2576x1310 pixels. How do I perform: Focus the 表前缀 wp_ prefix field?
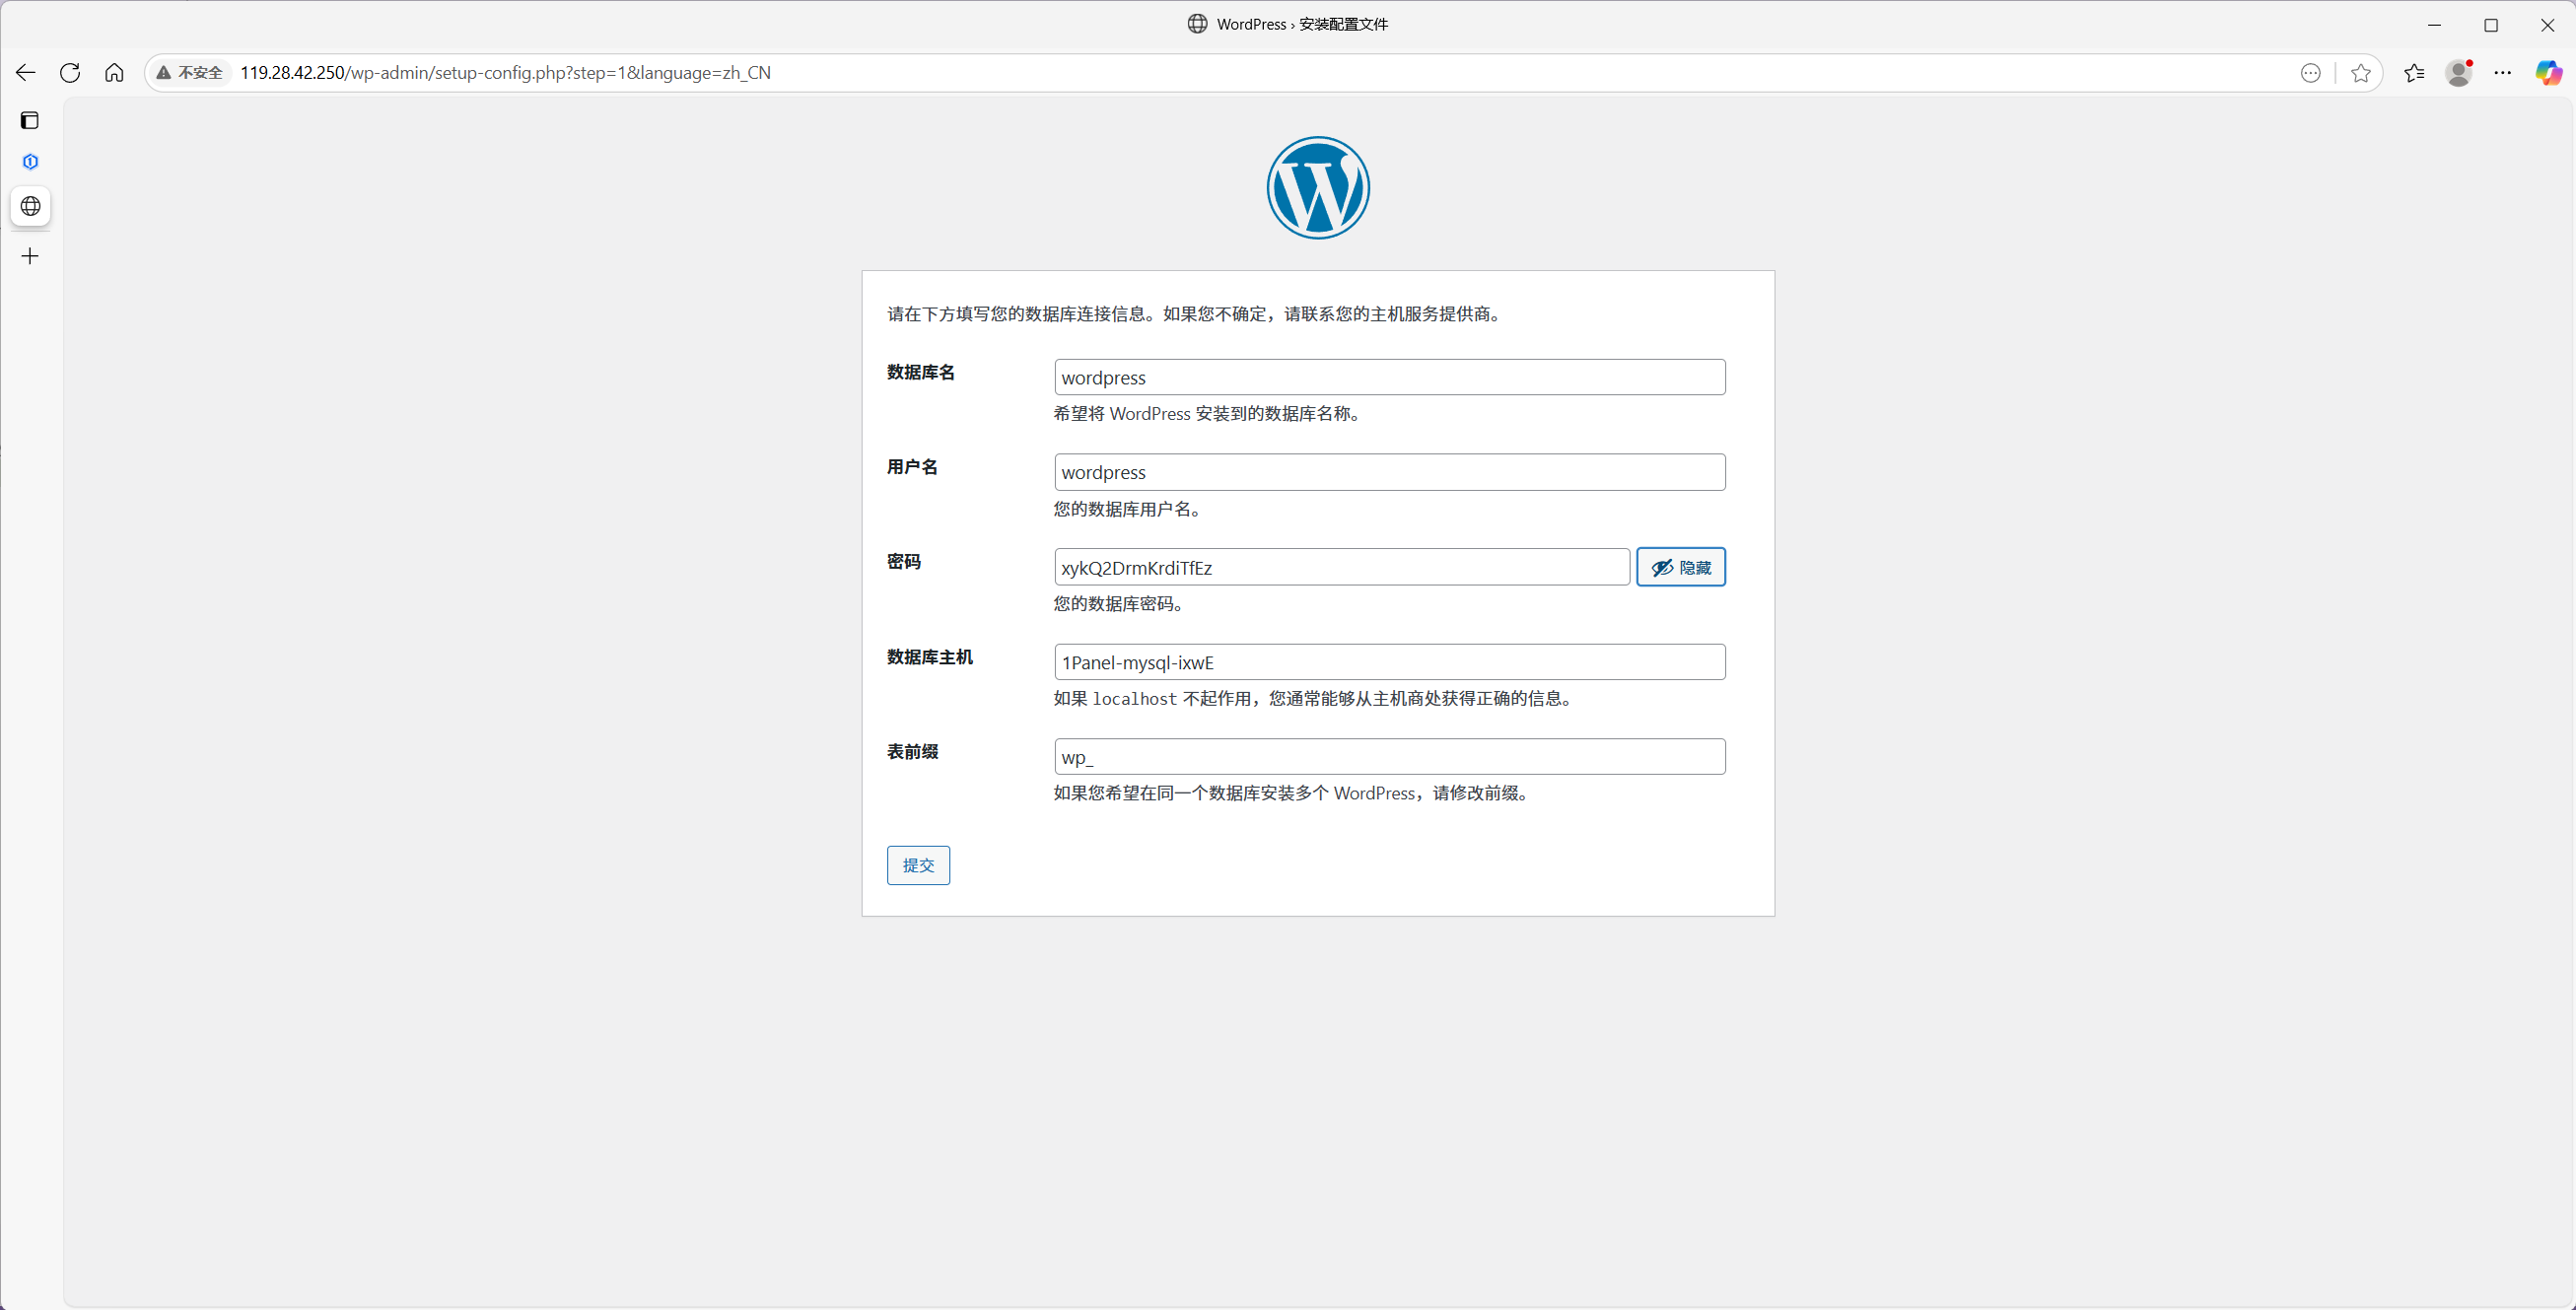click(x=1389, y=757)
